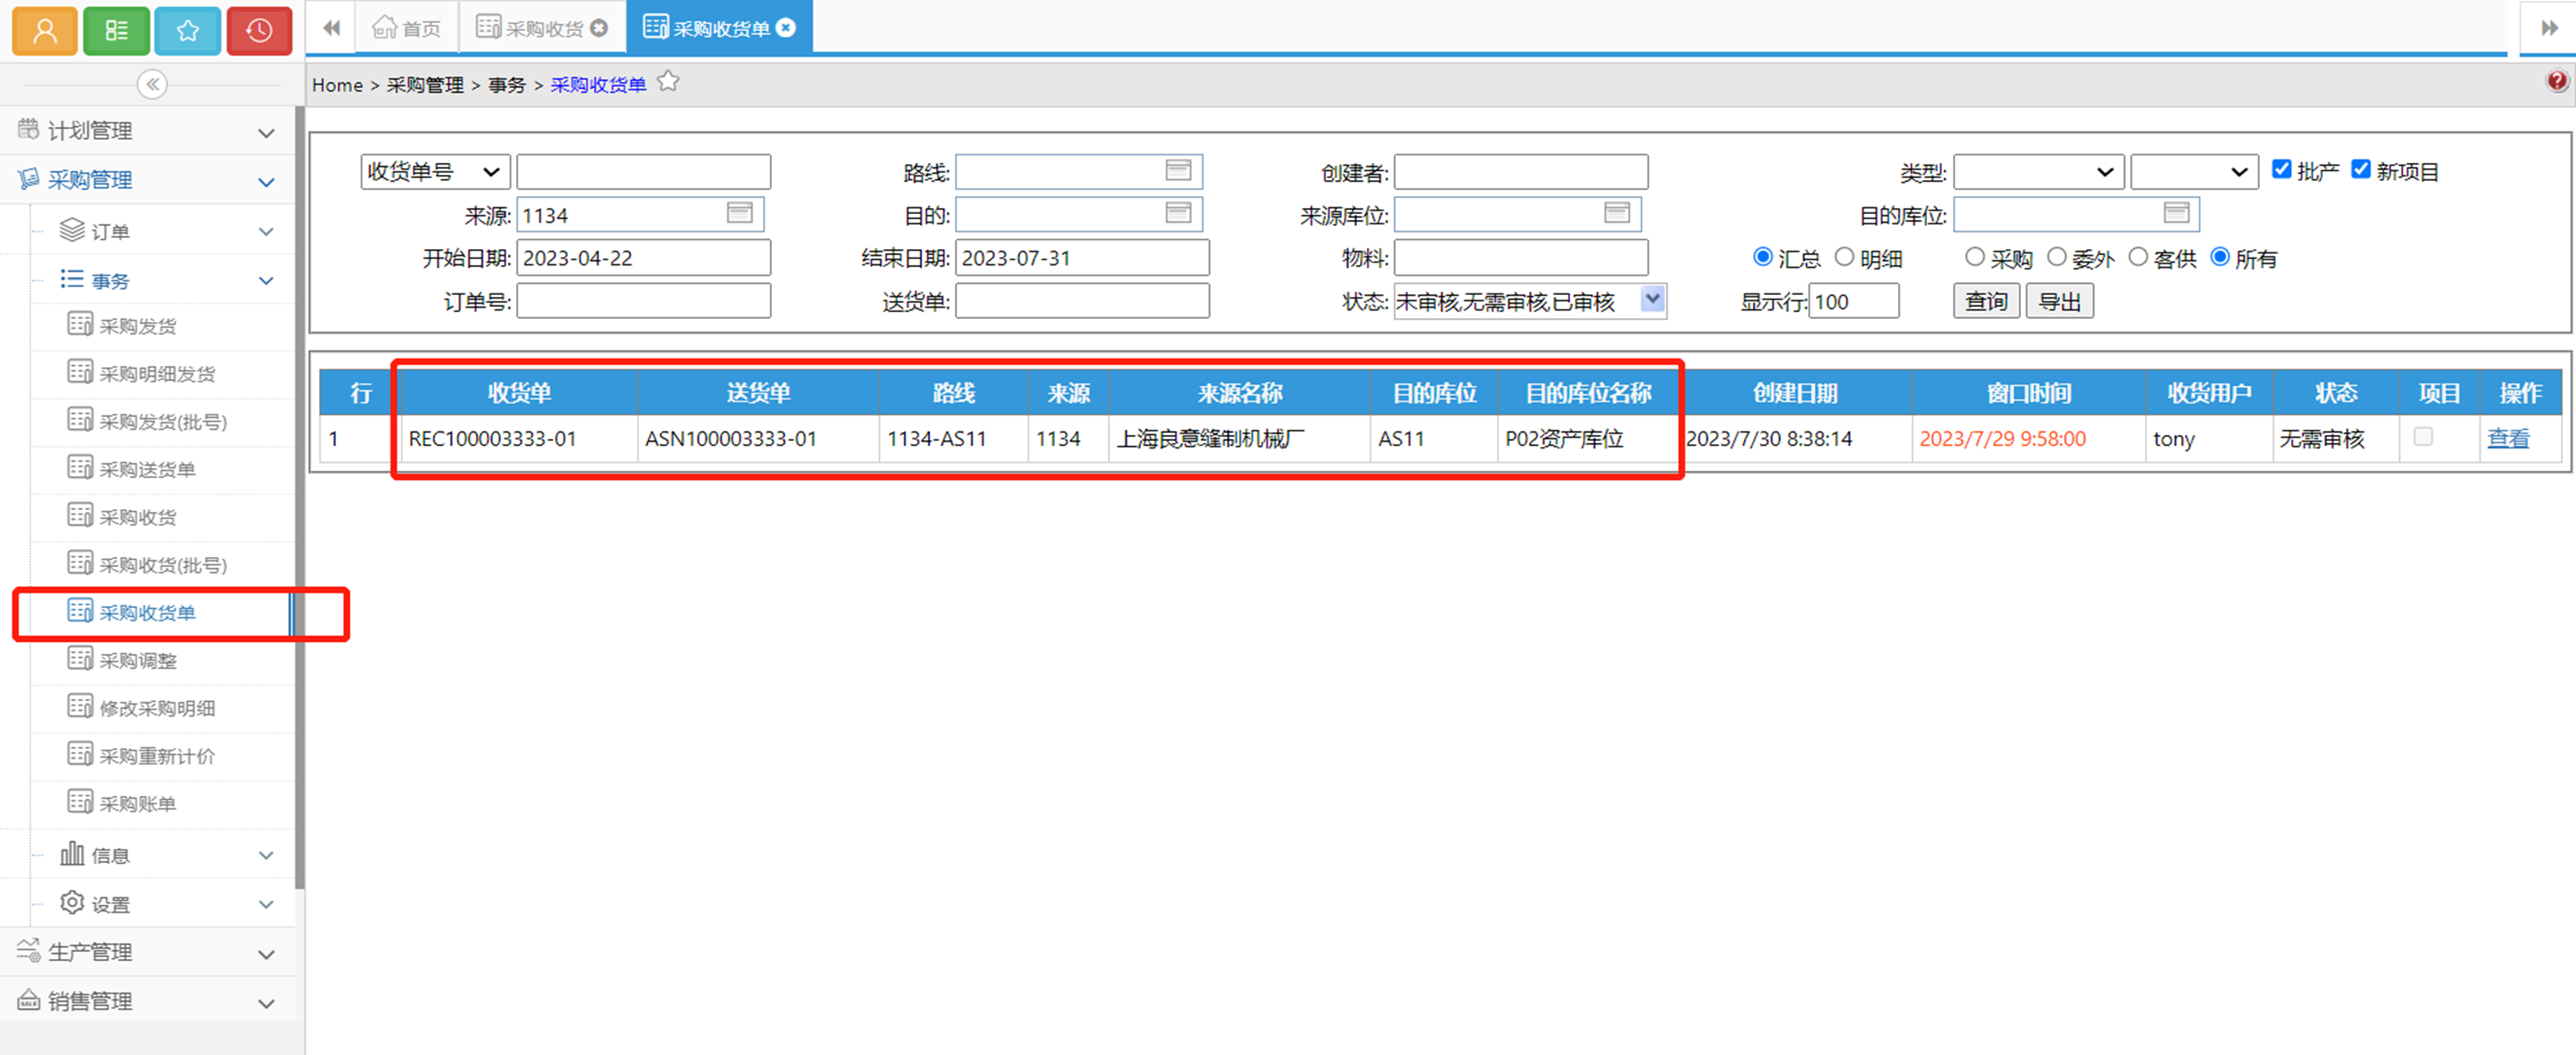This screenshot has height=1055, width=2576.
Task: Open the 目的 lookup icon
Action: pos(1178,213)
